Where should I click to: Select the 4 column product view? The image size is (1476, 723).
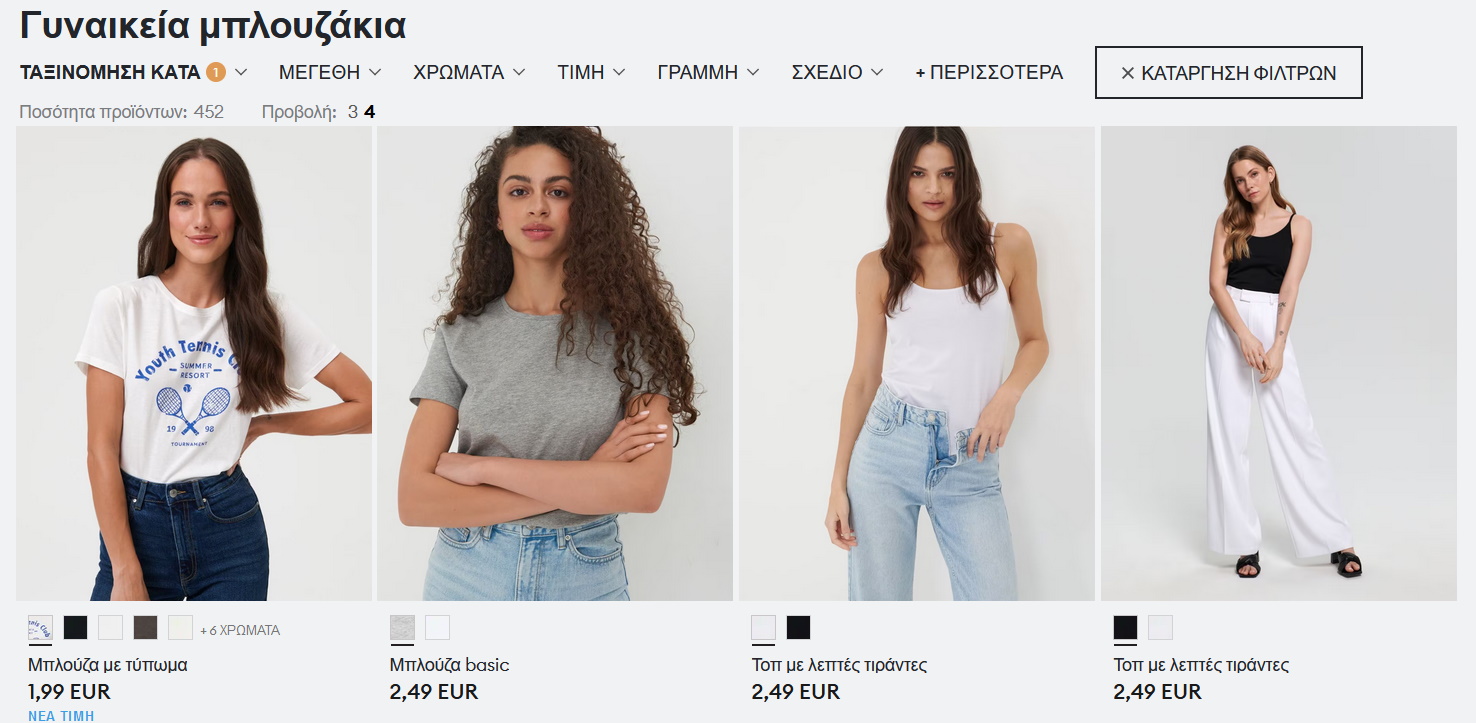coord(370,112)
